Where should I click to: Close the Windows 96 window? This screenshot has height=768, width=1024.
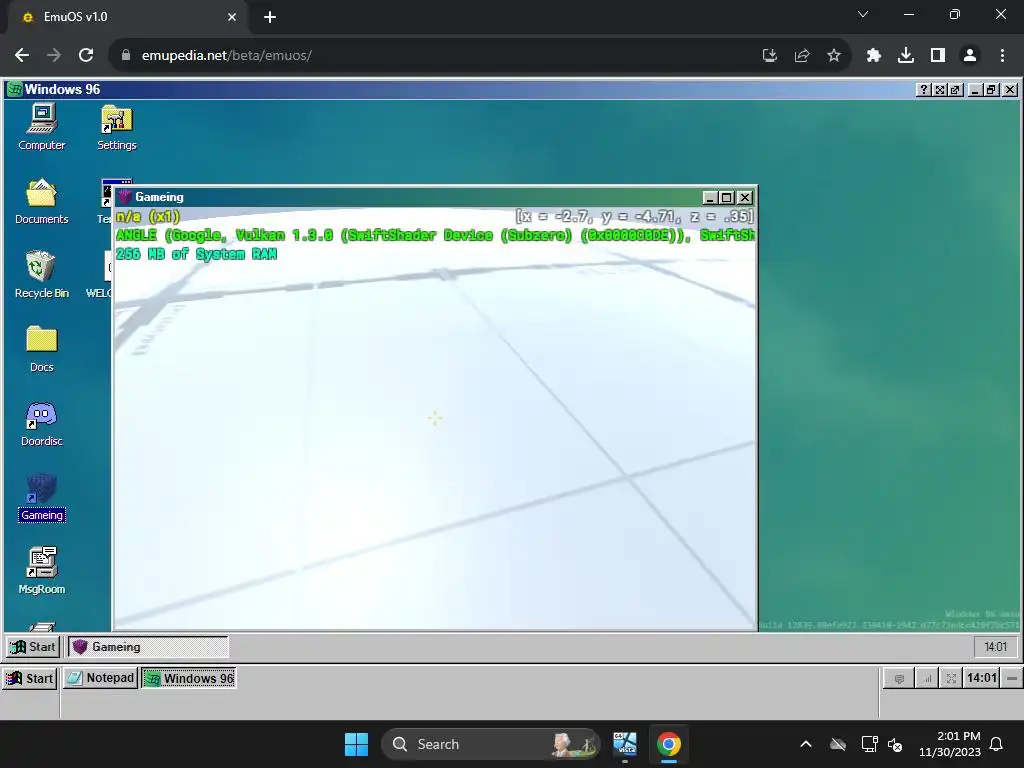pyautogui.click(x=1010, y=89)
